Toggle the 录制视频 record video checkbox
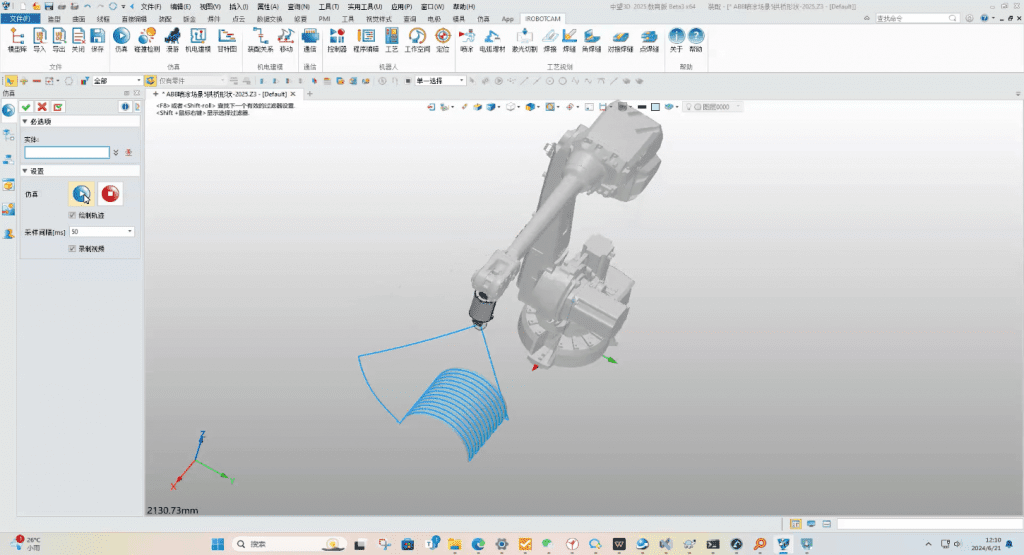The image size is (1024, 555). tap(72, 248)
